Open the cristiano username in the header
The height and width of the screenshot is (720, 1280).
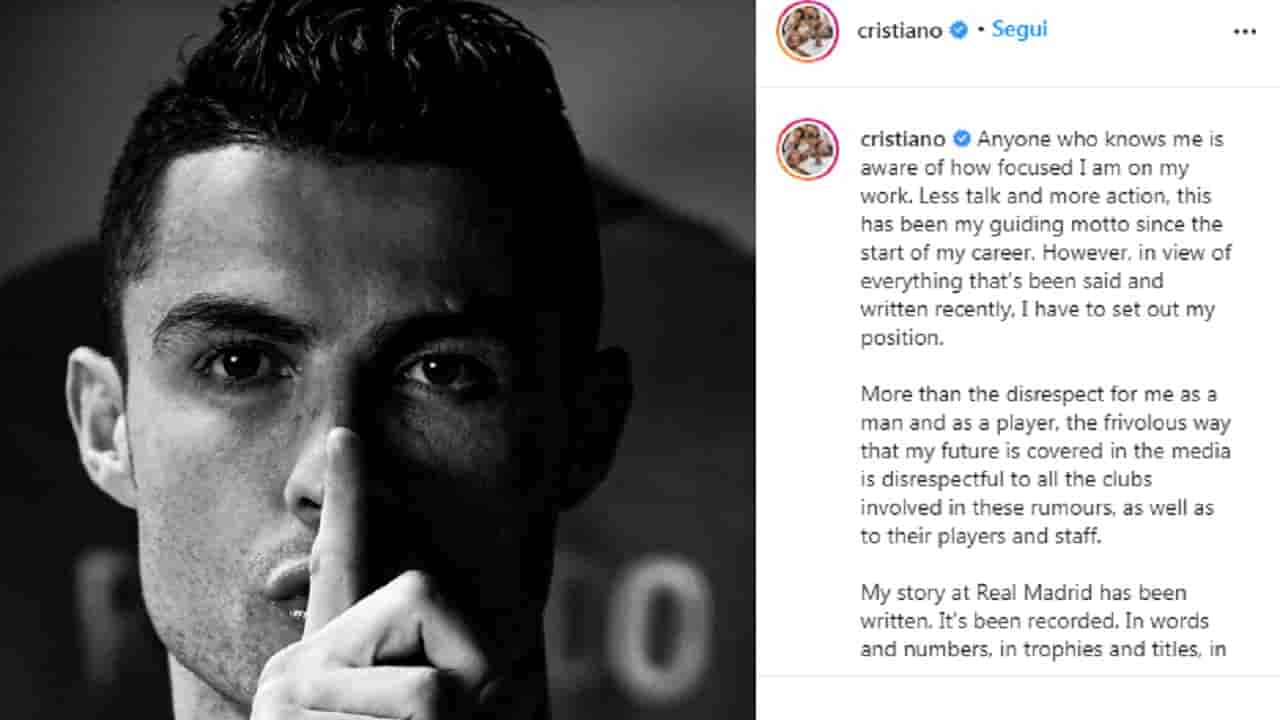point(900,31)
